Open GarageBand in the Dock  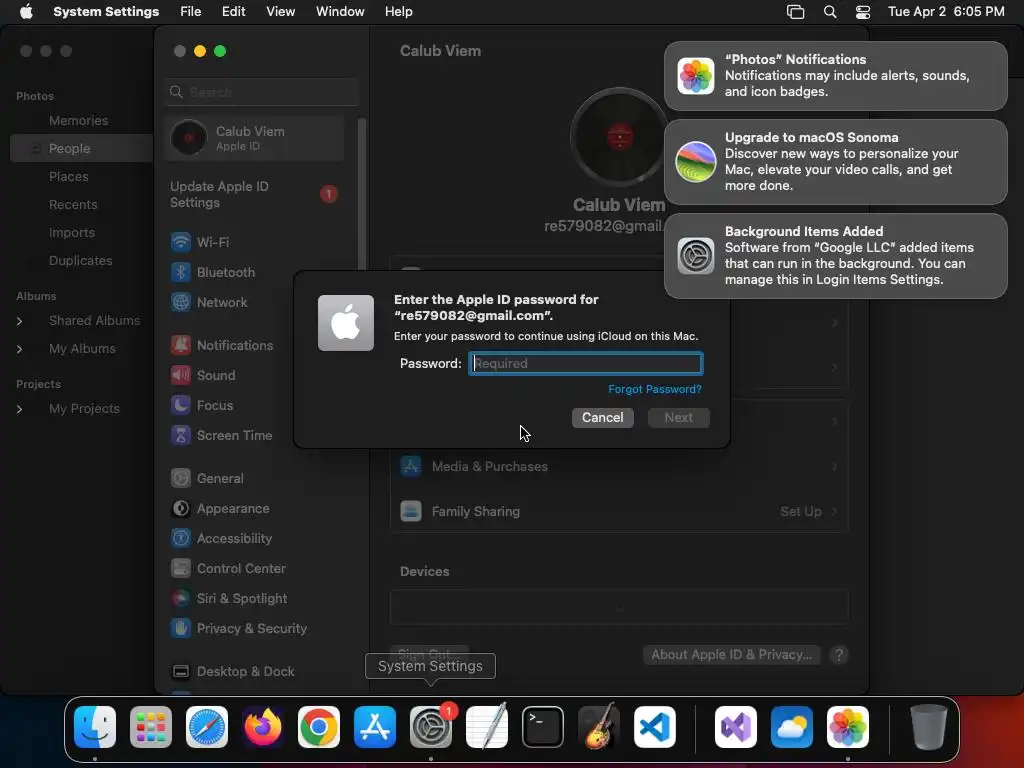click(599, 727)
